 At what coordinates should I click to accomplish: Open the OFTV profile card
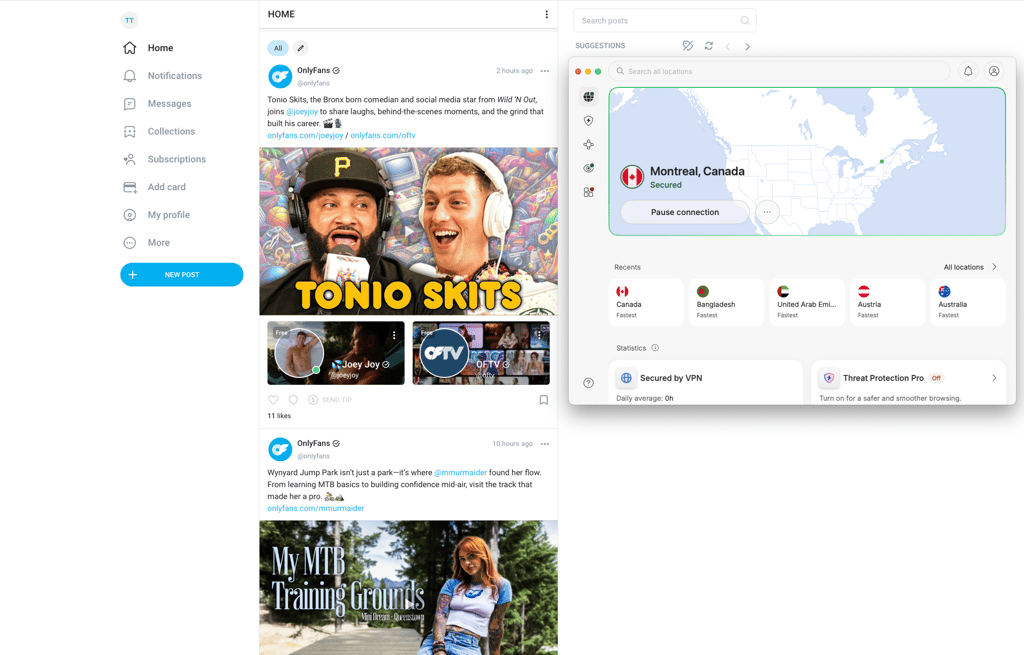click(481, 353)
